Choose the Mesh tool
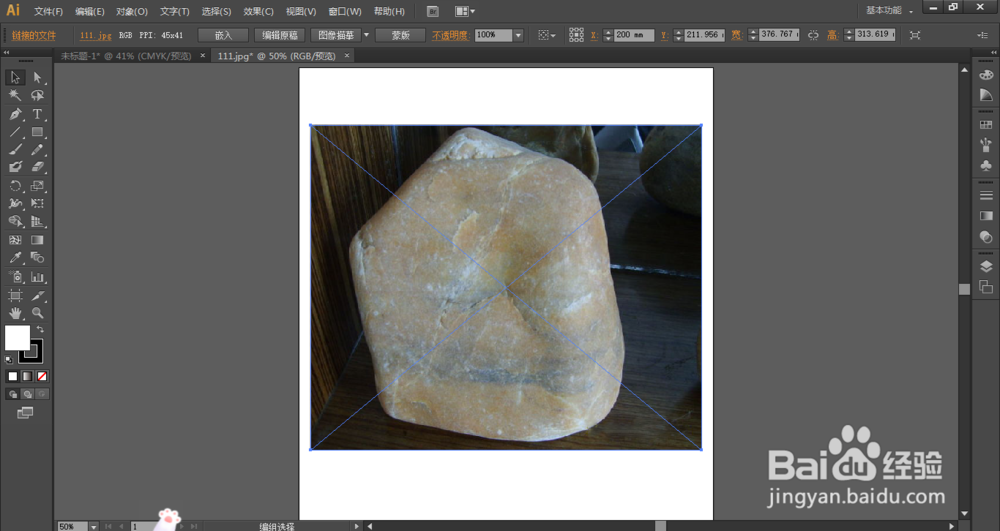The width and height of the screenshot is (1000, 531). tap(15, 240)
